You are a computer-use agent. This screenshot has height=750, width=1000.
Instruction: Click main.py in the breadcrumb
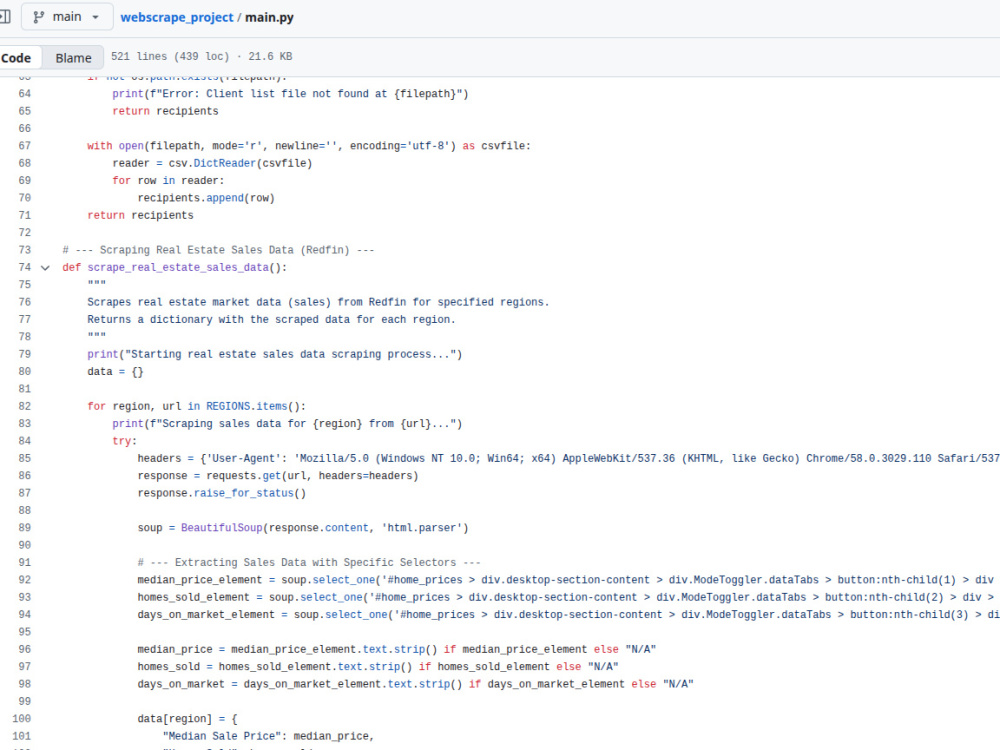coord(269,17)
